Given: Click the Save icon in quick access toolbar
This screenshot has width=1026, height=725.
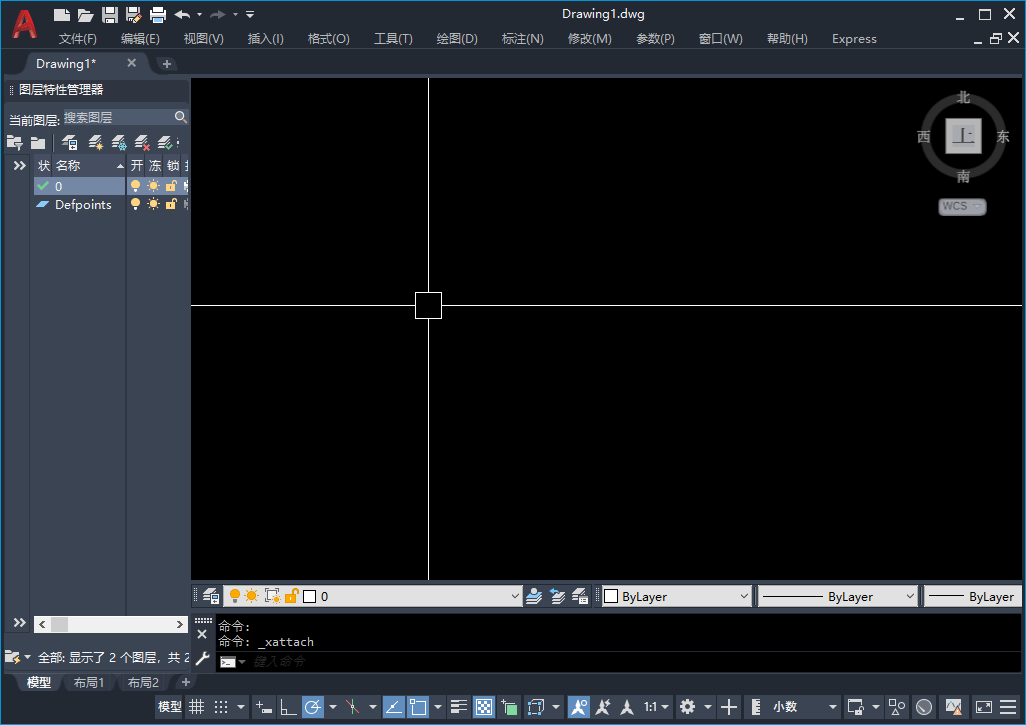Looking at the screenshot, I should tap(110, 14).
